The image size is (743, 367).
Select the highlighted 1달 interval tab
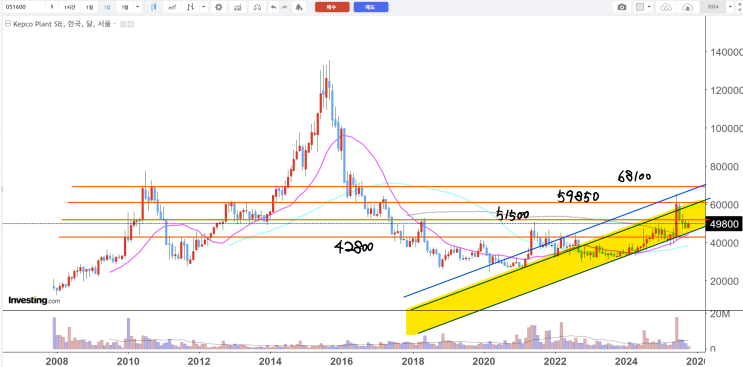pos(107,7)
